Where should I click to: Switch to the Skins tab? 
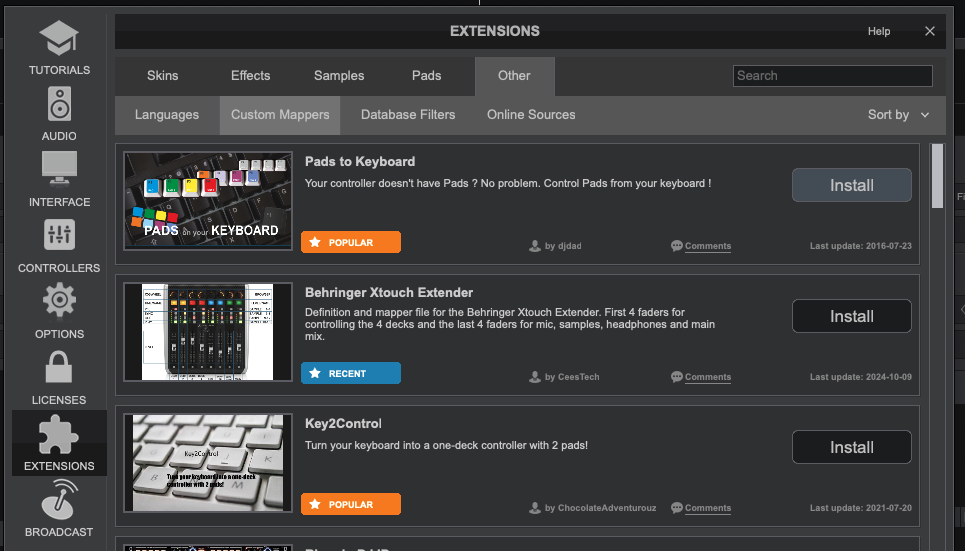tap(162, 76)
